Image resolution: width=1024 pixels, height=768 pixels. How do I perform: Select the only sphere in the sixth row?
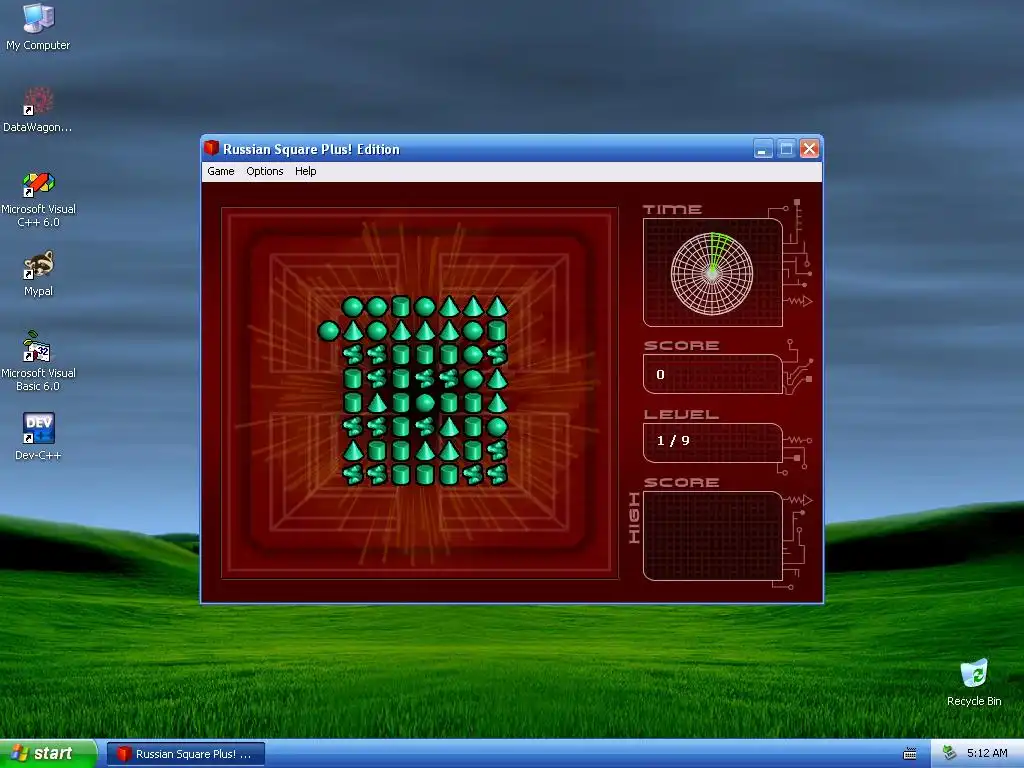tap(497, 427)
